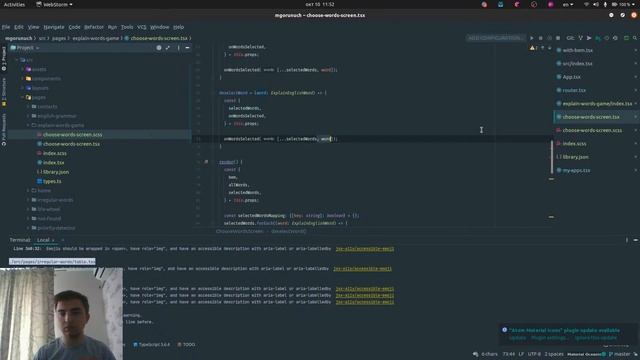The image size is (640, 360).
Task: Select choose-words-screen.scss in project tree
Action: click(x=72, y=134)
